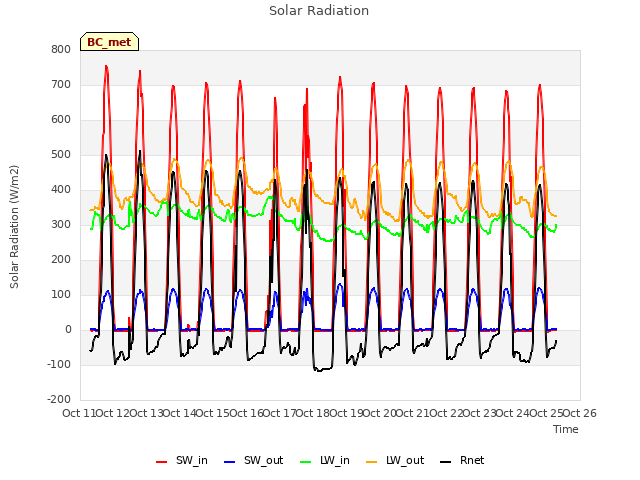Click the tallest SW_in peak on Oct 11
Screen dimensions: 640x480
pyautogui.click(x=106, y=66)
